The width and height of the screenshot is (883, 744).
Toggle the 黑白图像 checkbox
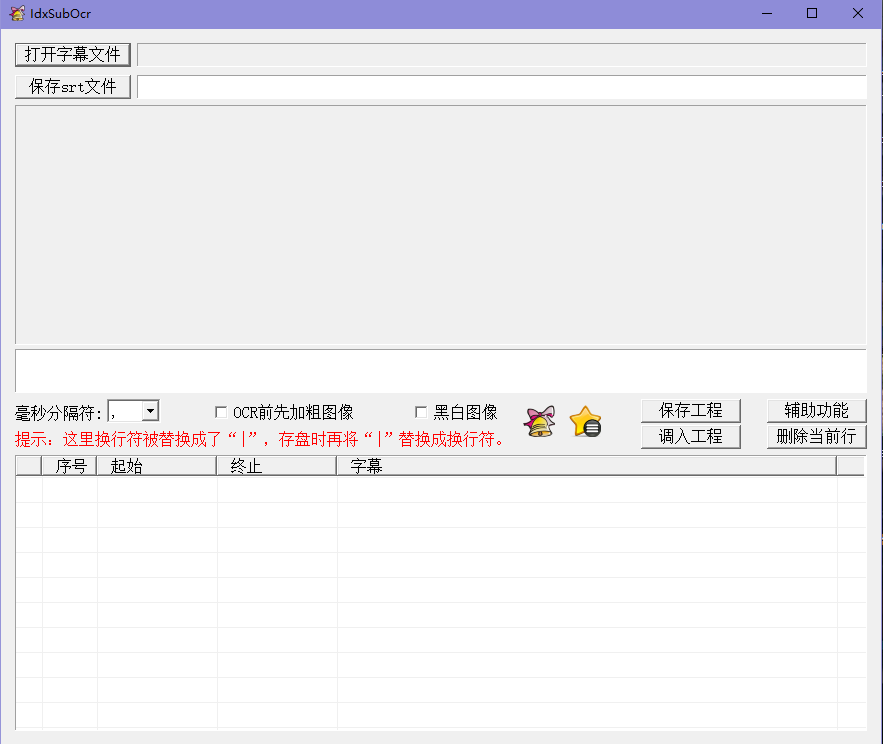pos(421,412)
